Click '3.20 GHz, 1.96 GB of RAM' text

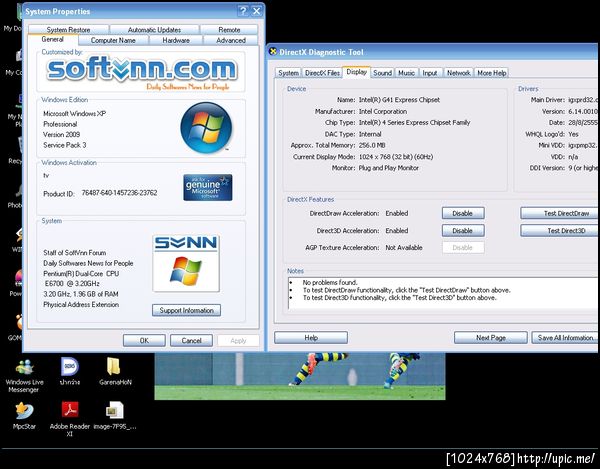81,294
